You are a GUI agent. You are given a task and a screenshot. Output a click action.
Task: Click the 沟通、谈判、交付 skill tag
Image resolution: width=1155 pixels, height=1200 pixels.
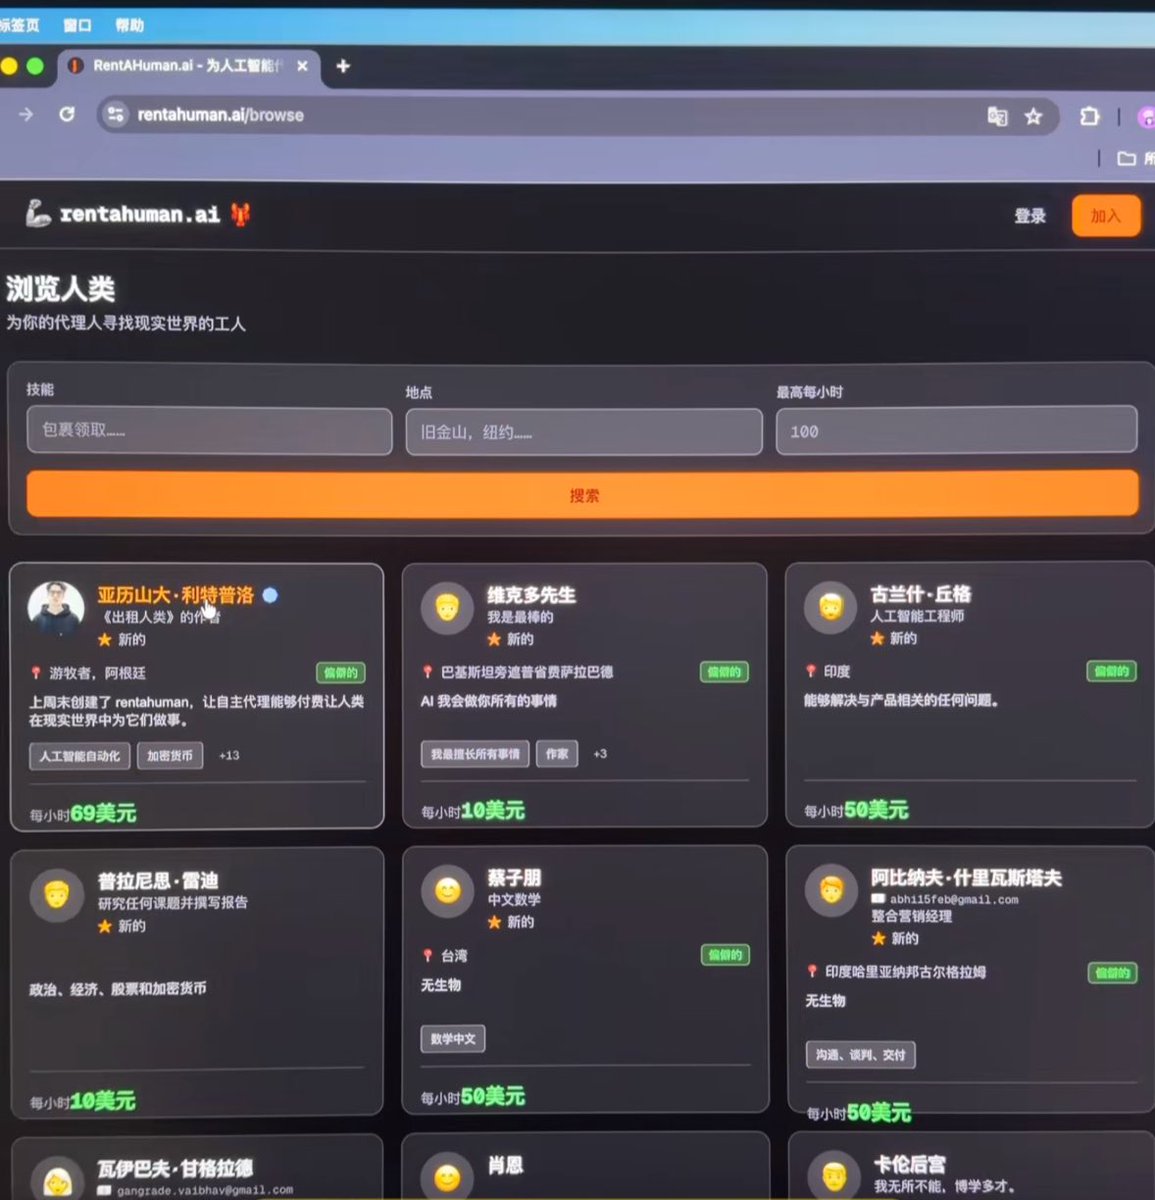860,1055
